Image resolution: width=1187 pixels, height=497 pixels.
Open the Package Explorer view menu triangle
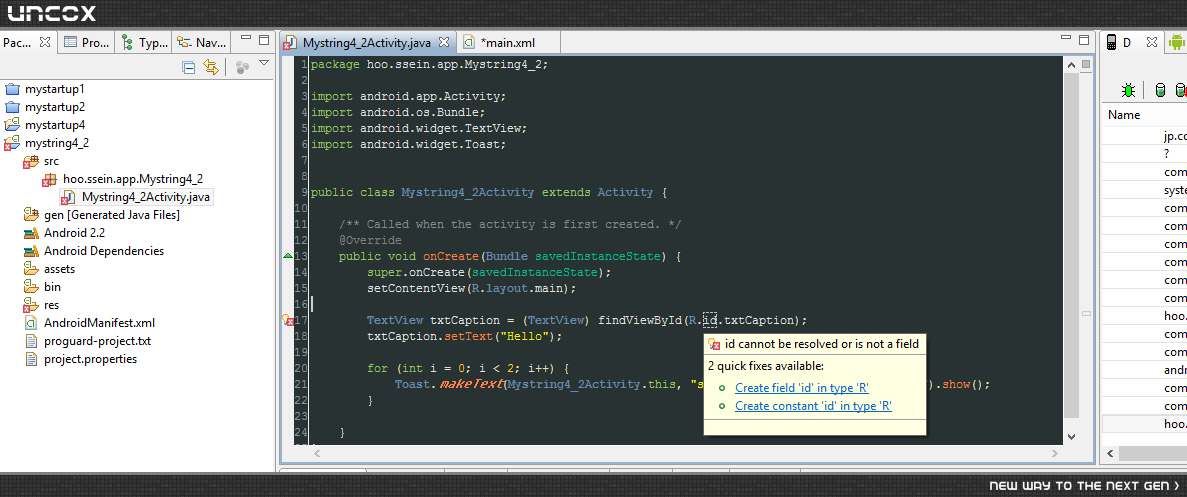(x=263, y=64)
